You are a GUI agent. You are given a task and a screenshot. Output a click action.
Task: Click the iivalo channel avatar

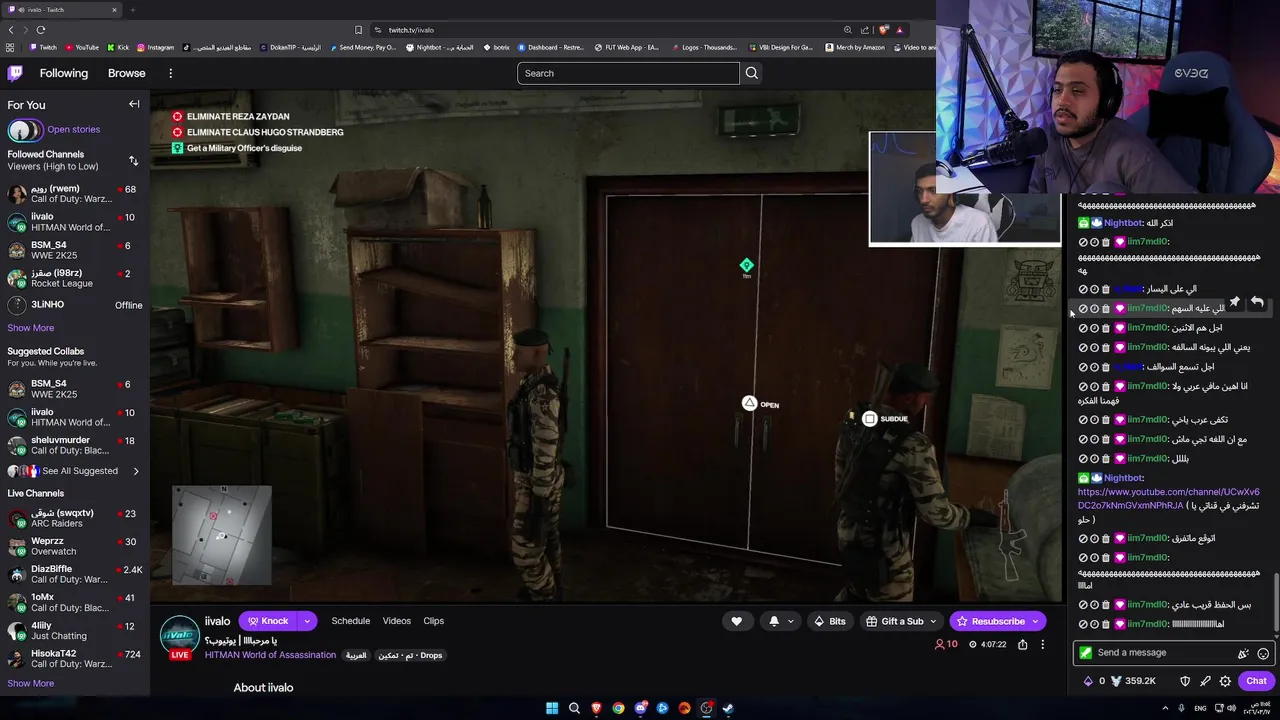(180, 635)
